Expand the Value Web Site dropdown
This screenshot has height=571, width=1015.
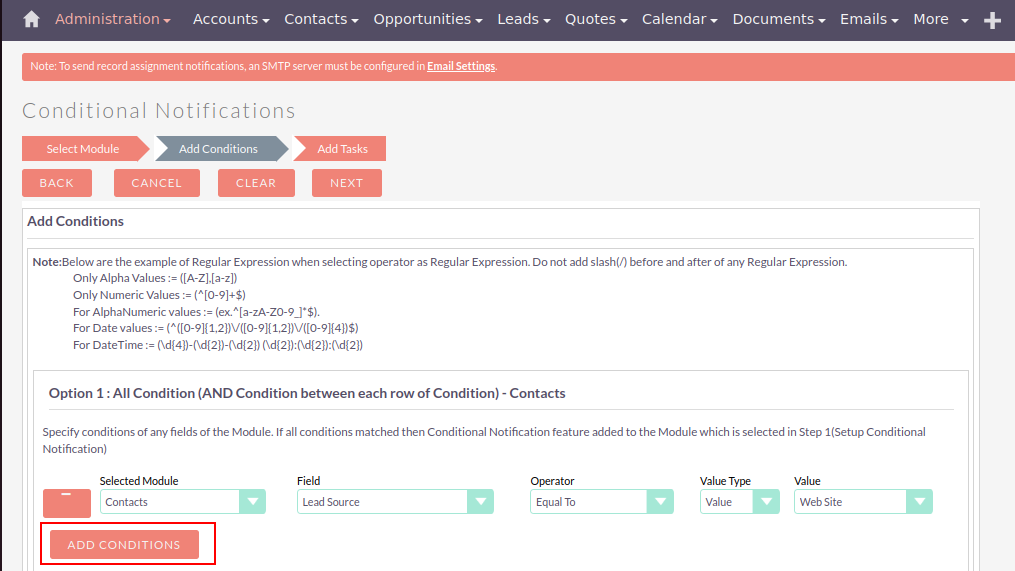click(x=863, y=502)
